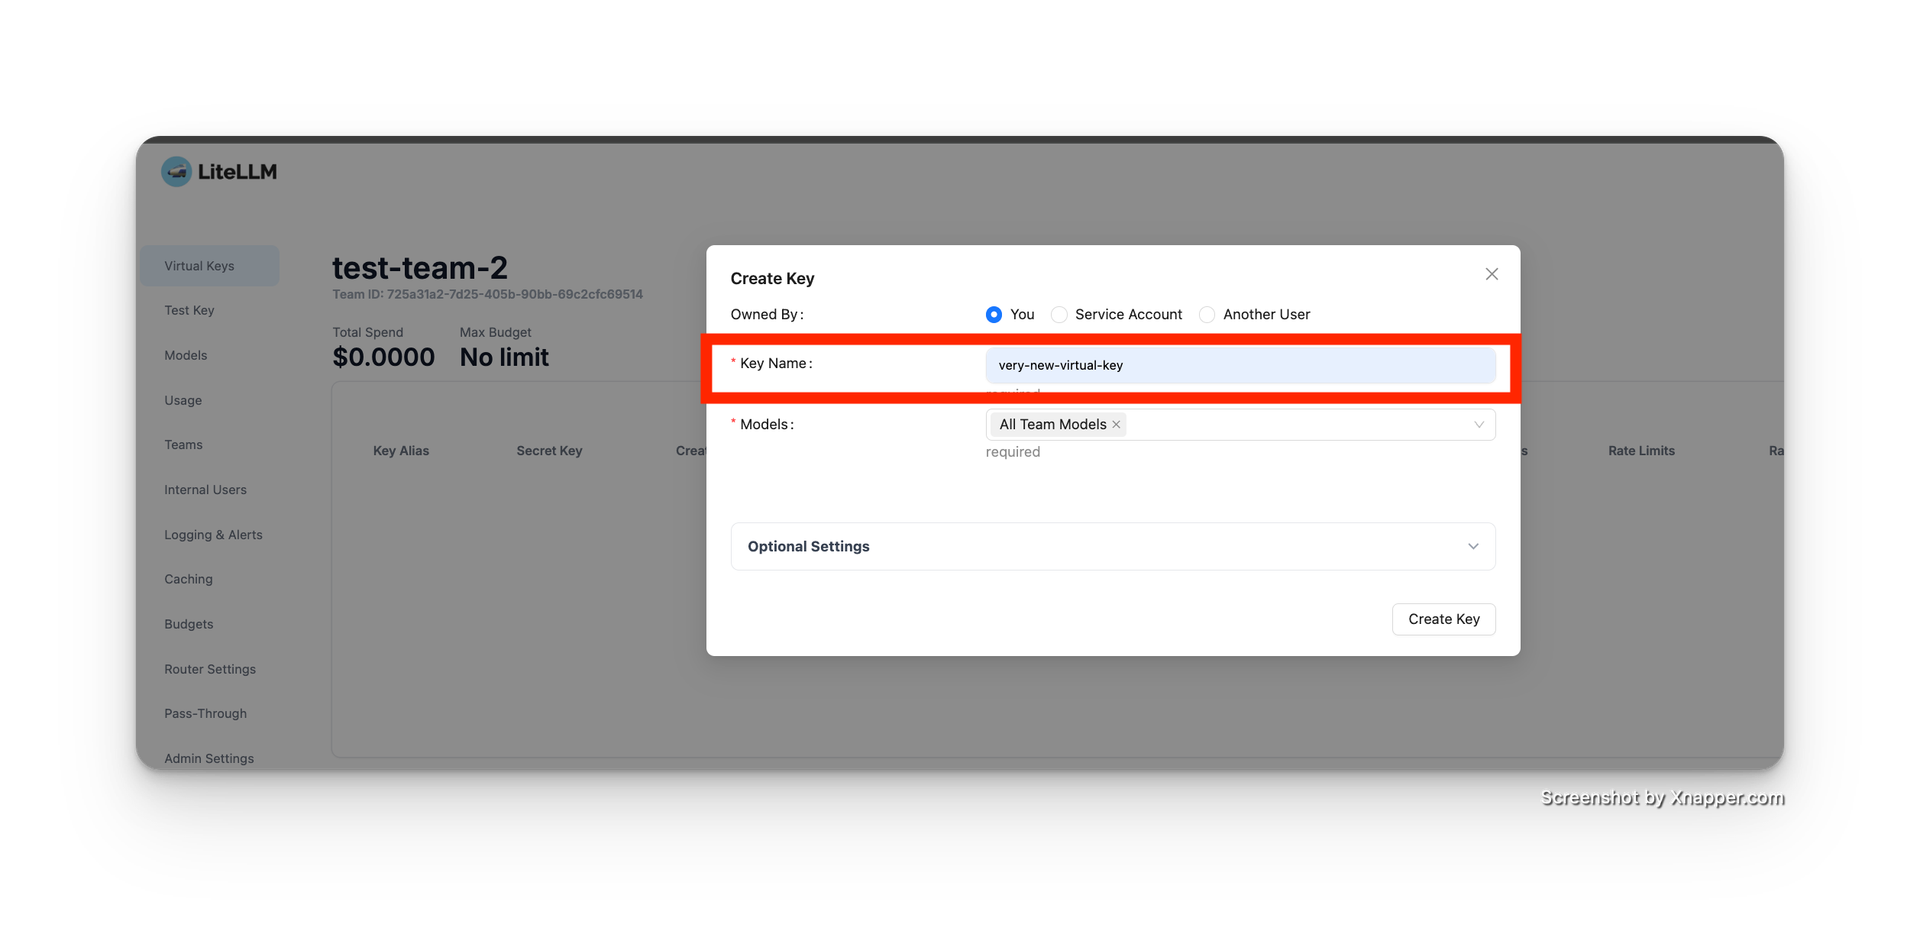Open the Models dropdown arrow
This screenshot has height=944, width=1920.
point(1478,425)
